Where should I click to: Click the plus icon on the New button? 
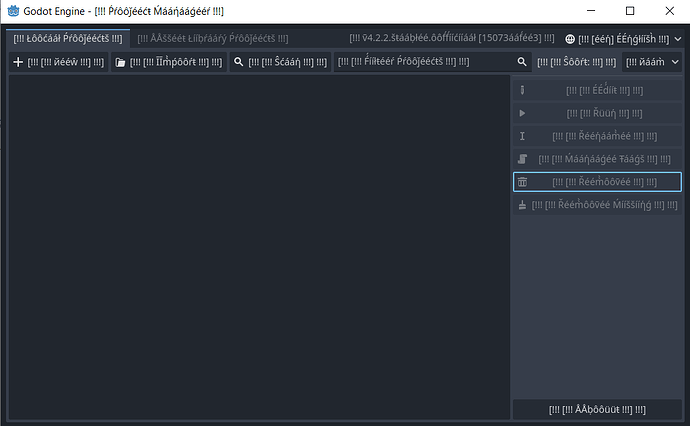click(x=18, y=62)
